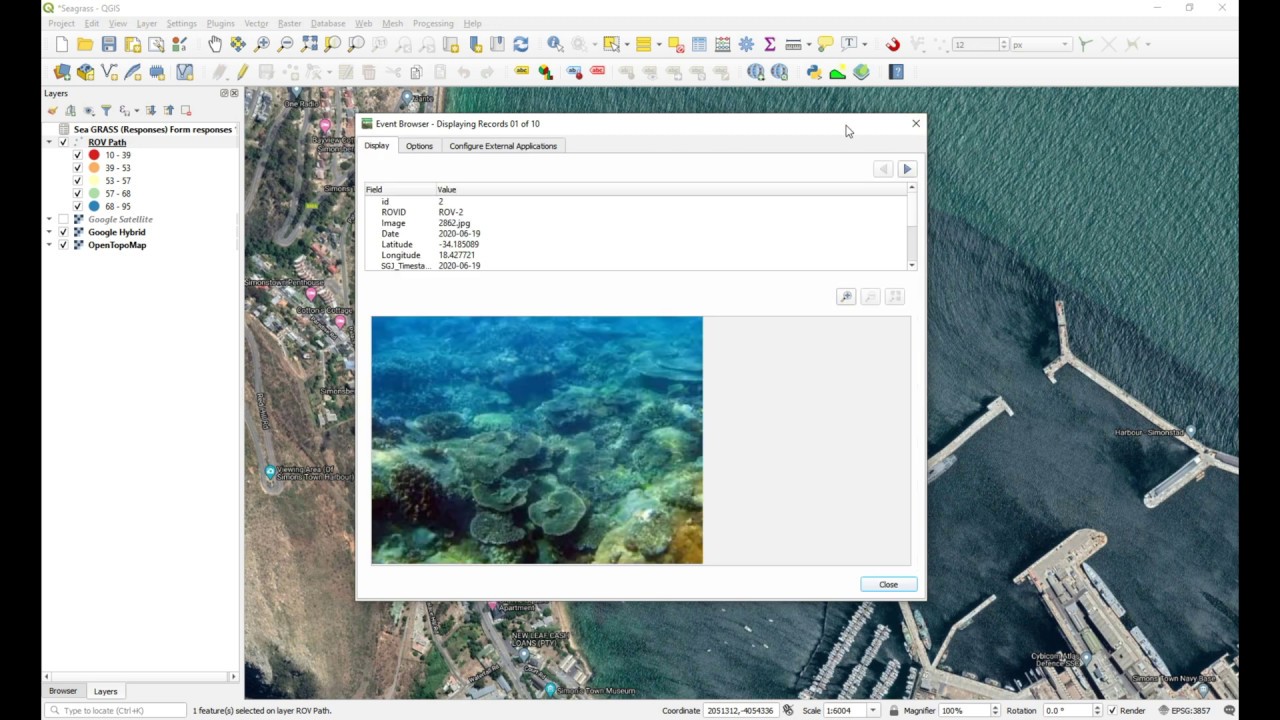Viewport: 1280px width, 720px height.
Task: Filter legend icon in Layers panel
Action: click(x=106, y=110)
